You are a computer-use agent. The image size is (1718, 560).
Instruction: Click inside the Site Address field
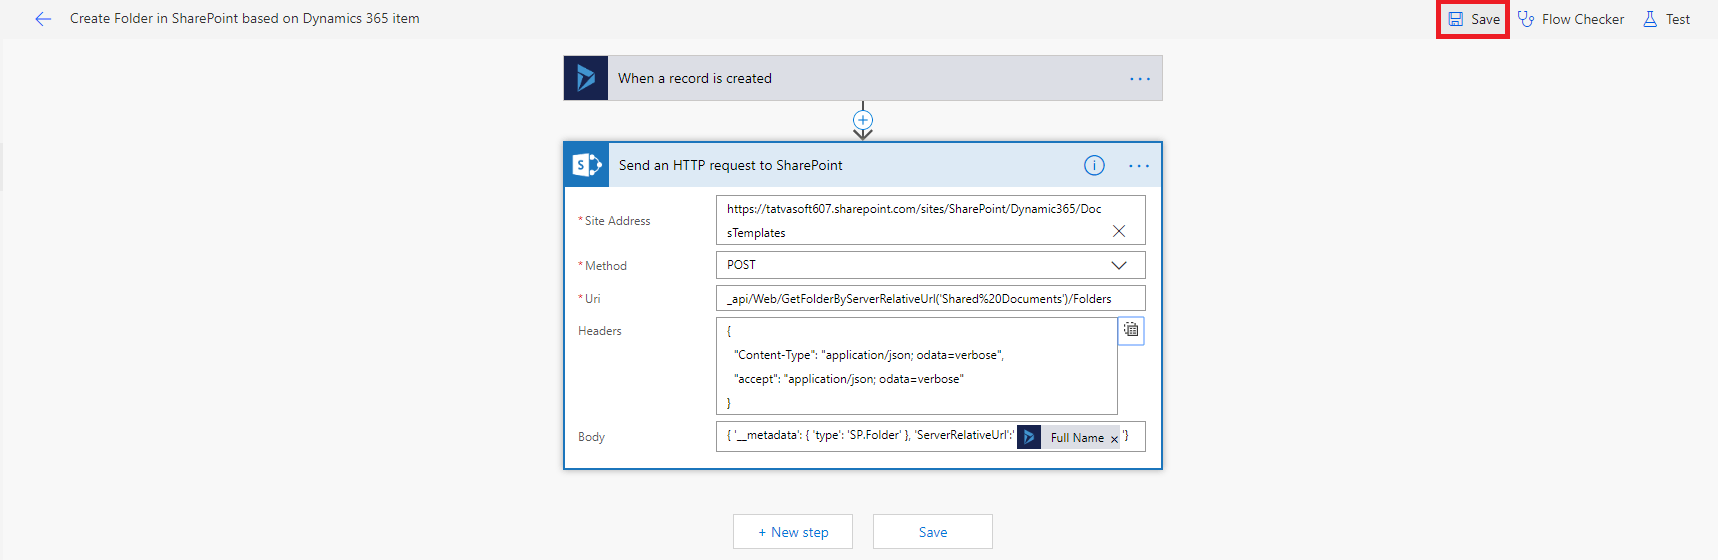tap(931, 220)
